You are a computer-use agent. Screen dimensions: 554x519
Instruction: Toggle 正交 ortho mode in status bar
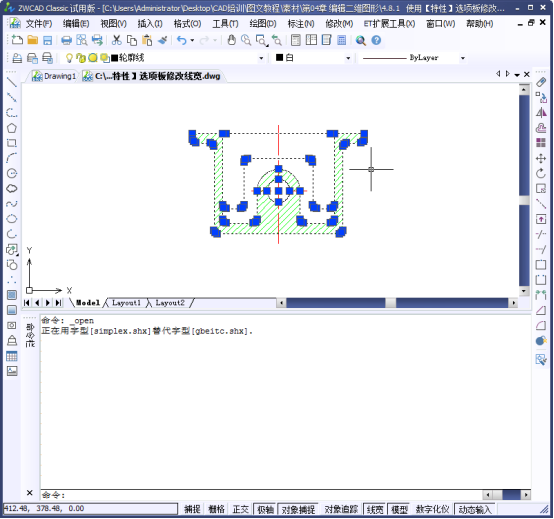coord(241,509)
